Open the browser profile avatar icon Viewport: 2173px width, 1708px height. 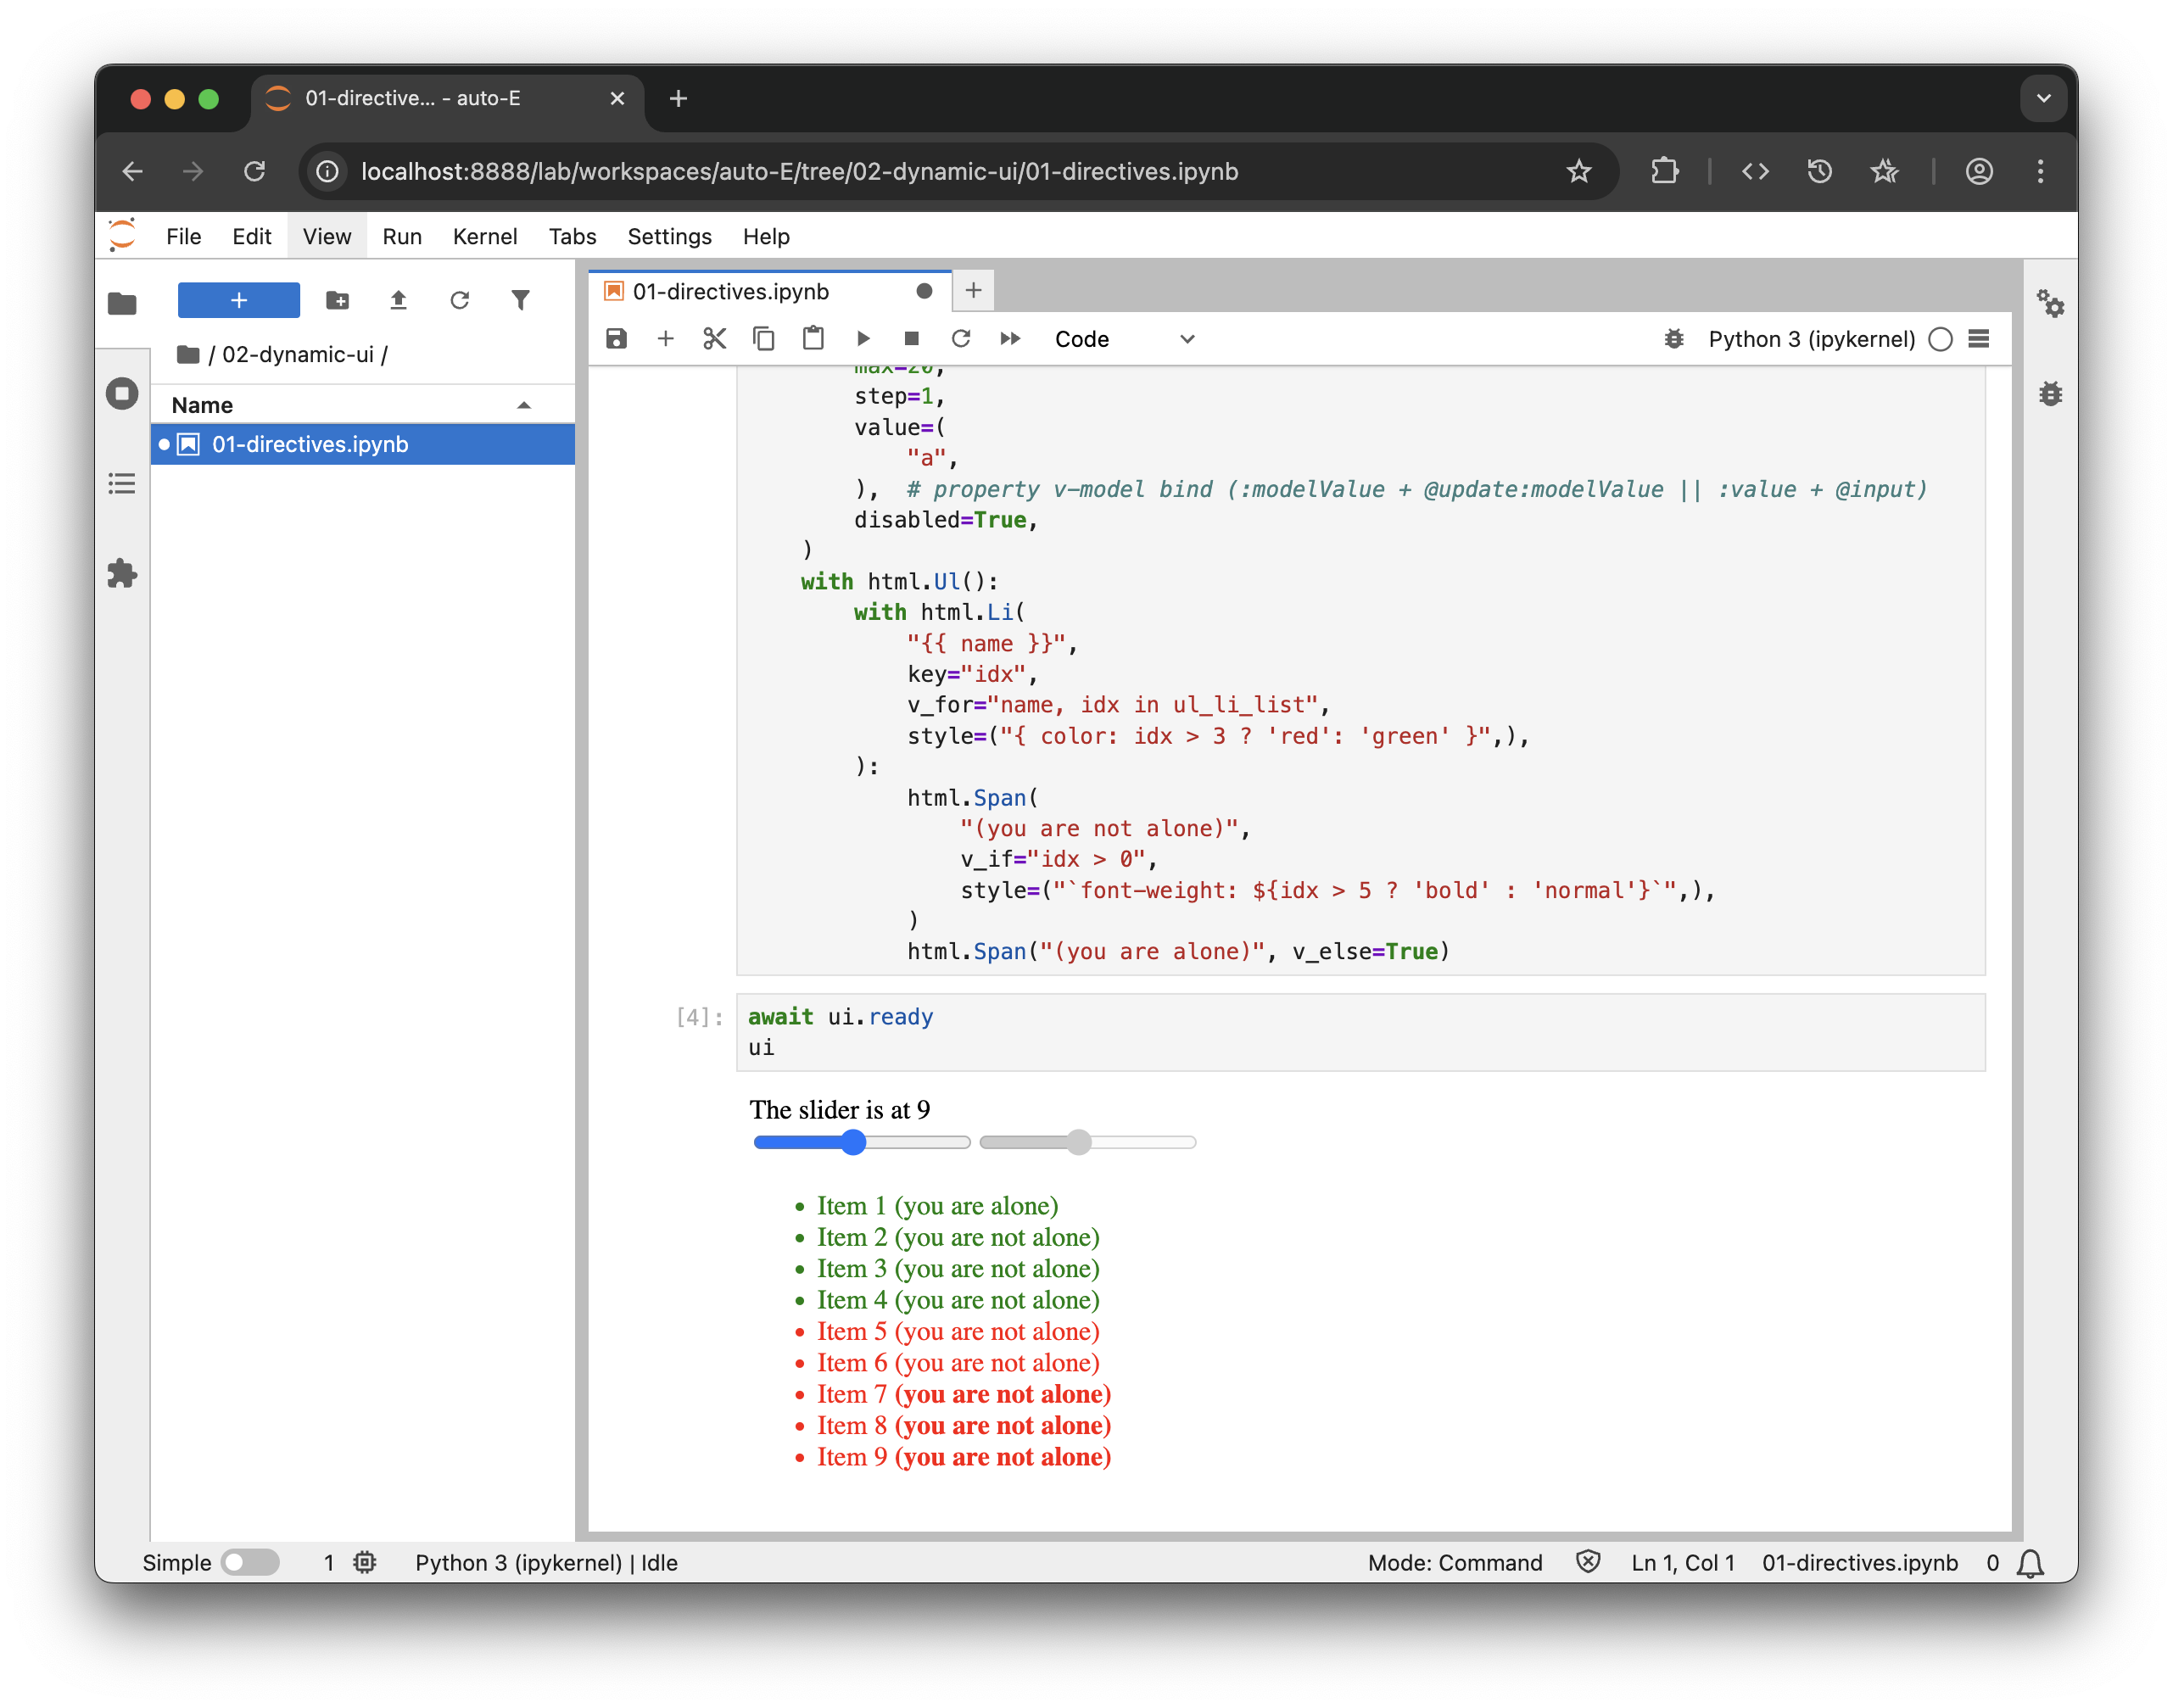tap(1979, 171)
